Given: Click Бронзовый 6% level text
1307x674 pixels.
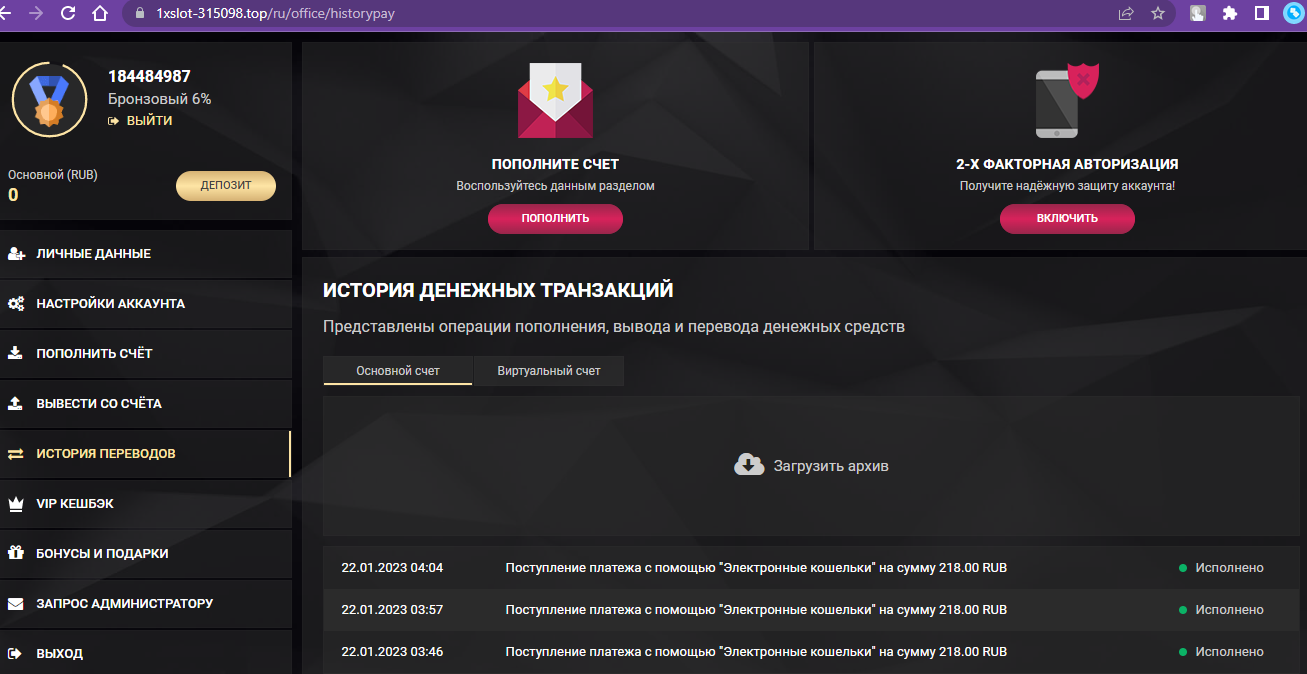Looking at the screenshot, I should 159,99.
